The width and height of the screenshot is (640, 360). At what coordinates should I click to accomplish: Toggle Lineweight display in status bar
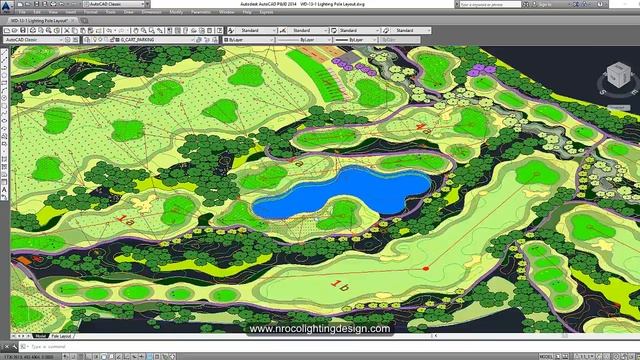coord(142,356)
